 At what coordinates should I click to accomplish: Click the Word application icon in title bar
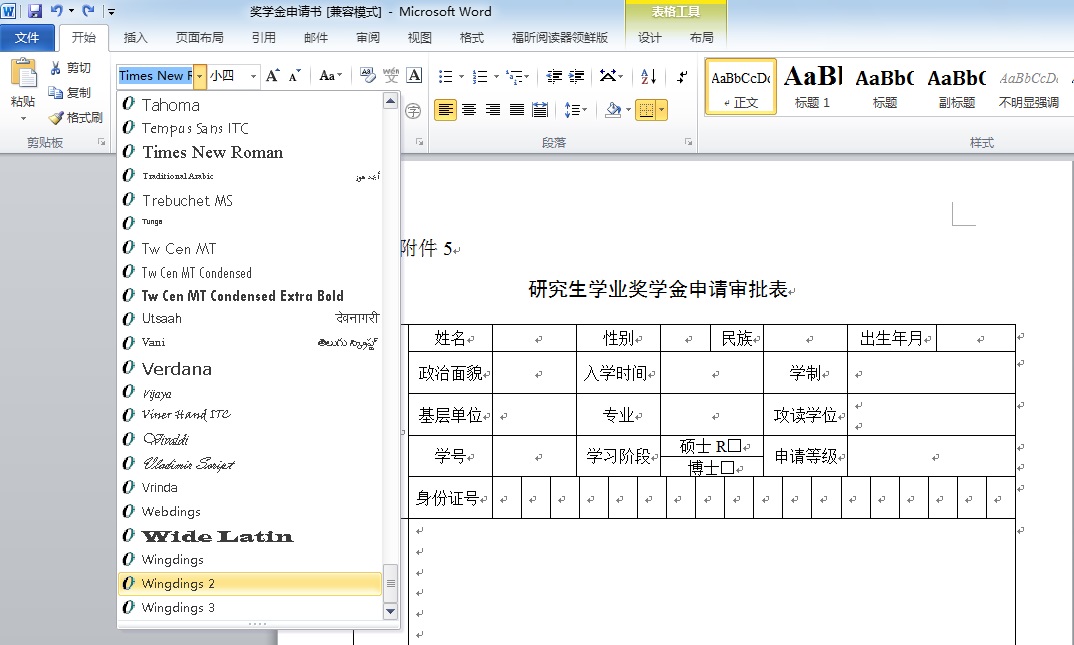pos(9,11)
